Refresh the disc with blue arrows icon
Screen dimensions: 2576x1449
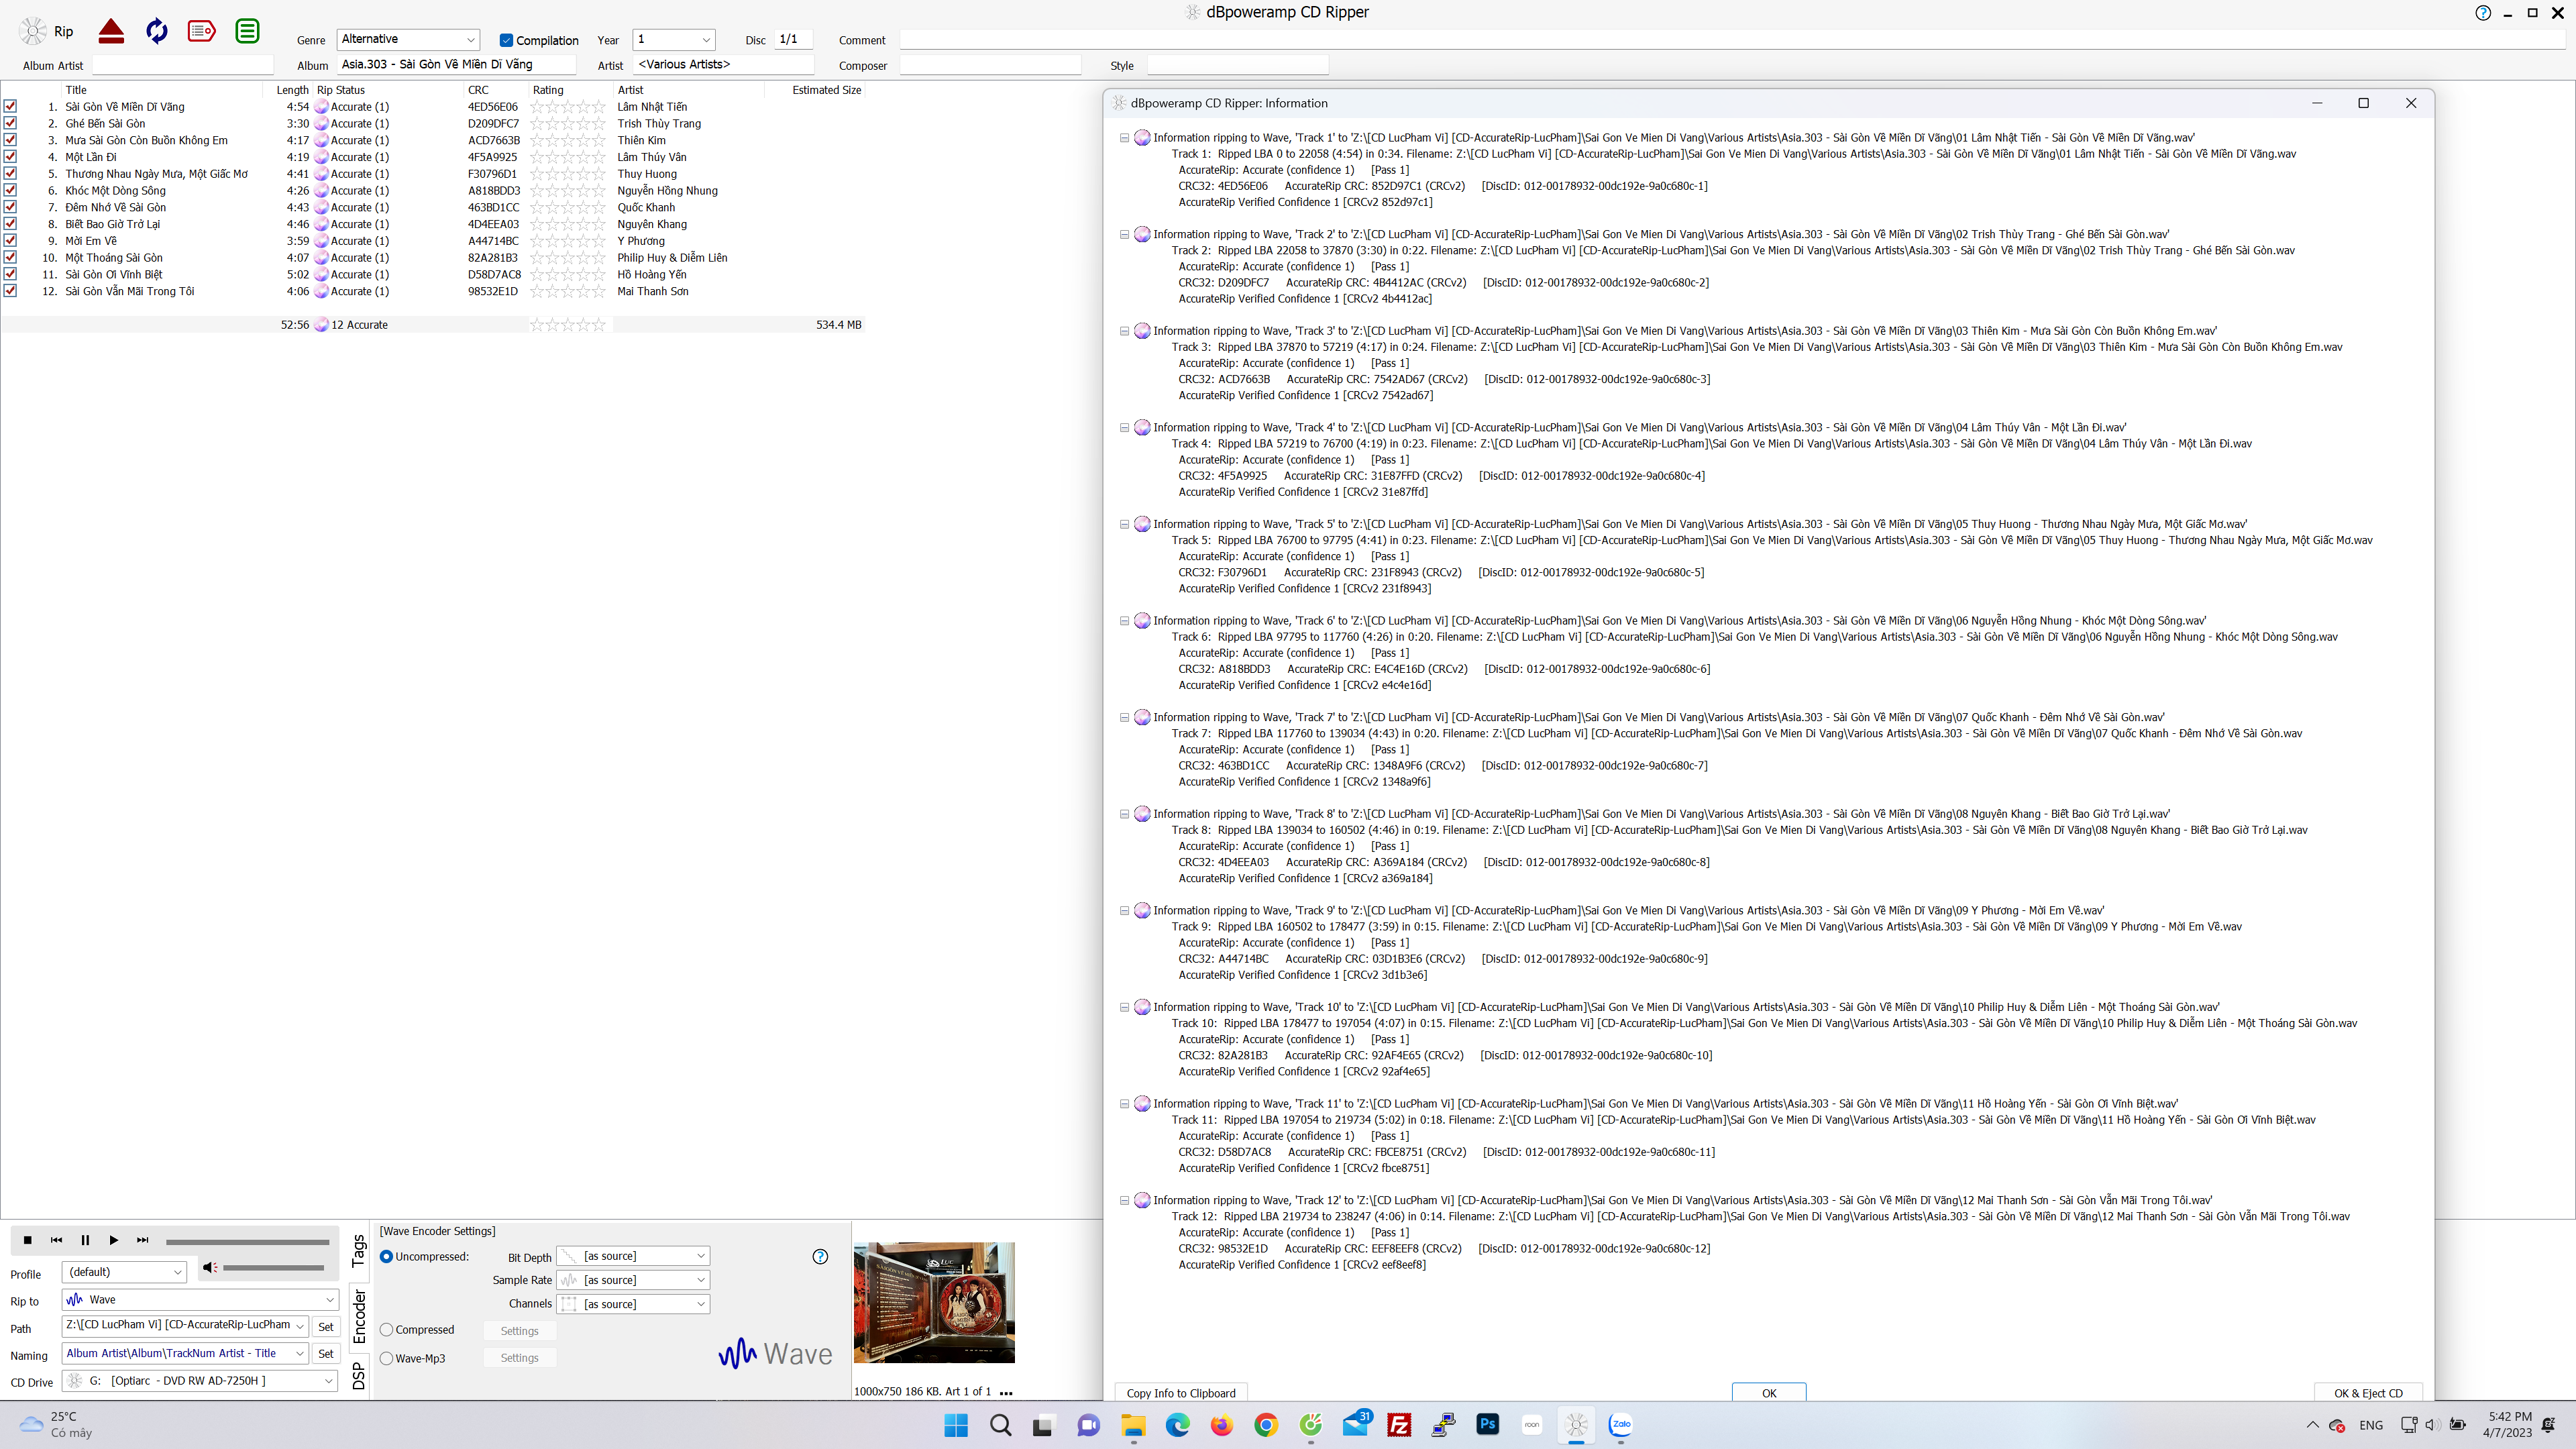[156, 31]
